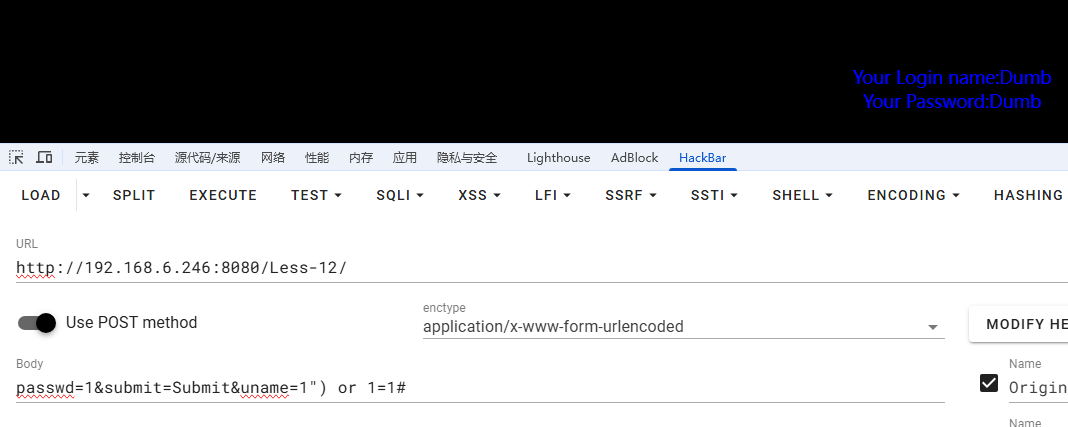
Task: Toggle the device toolbar icon
Action: (44, 157)
